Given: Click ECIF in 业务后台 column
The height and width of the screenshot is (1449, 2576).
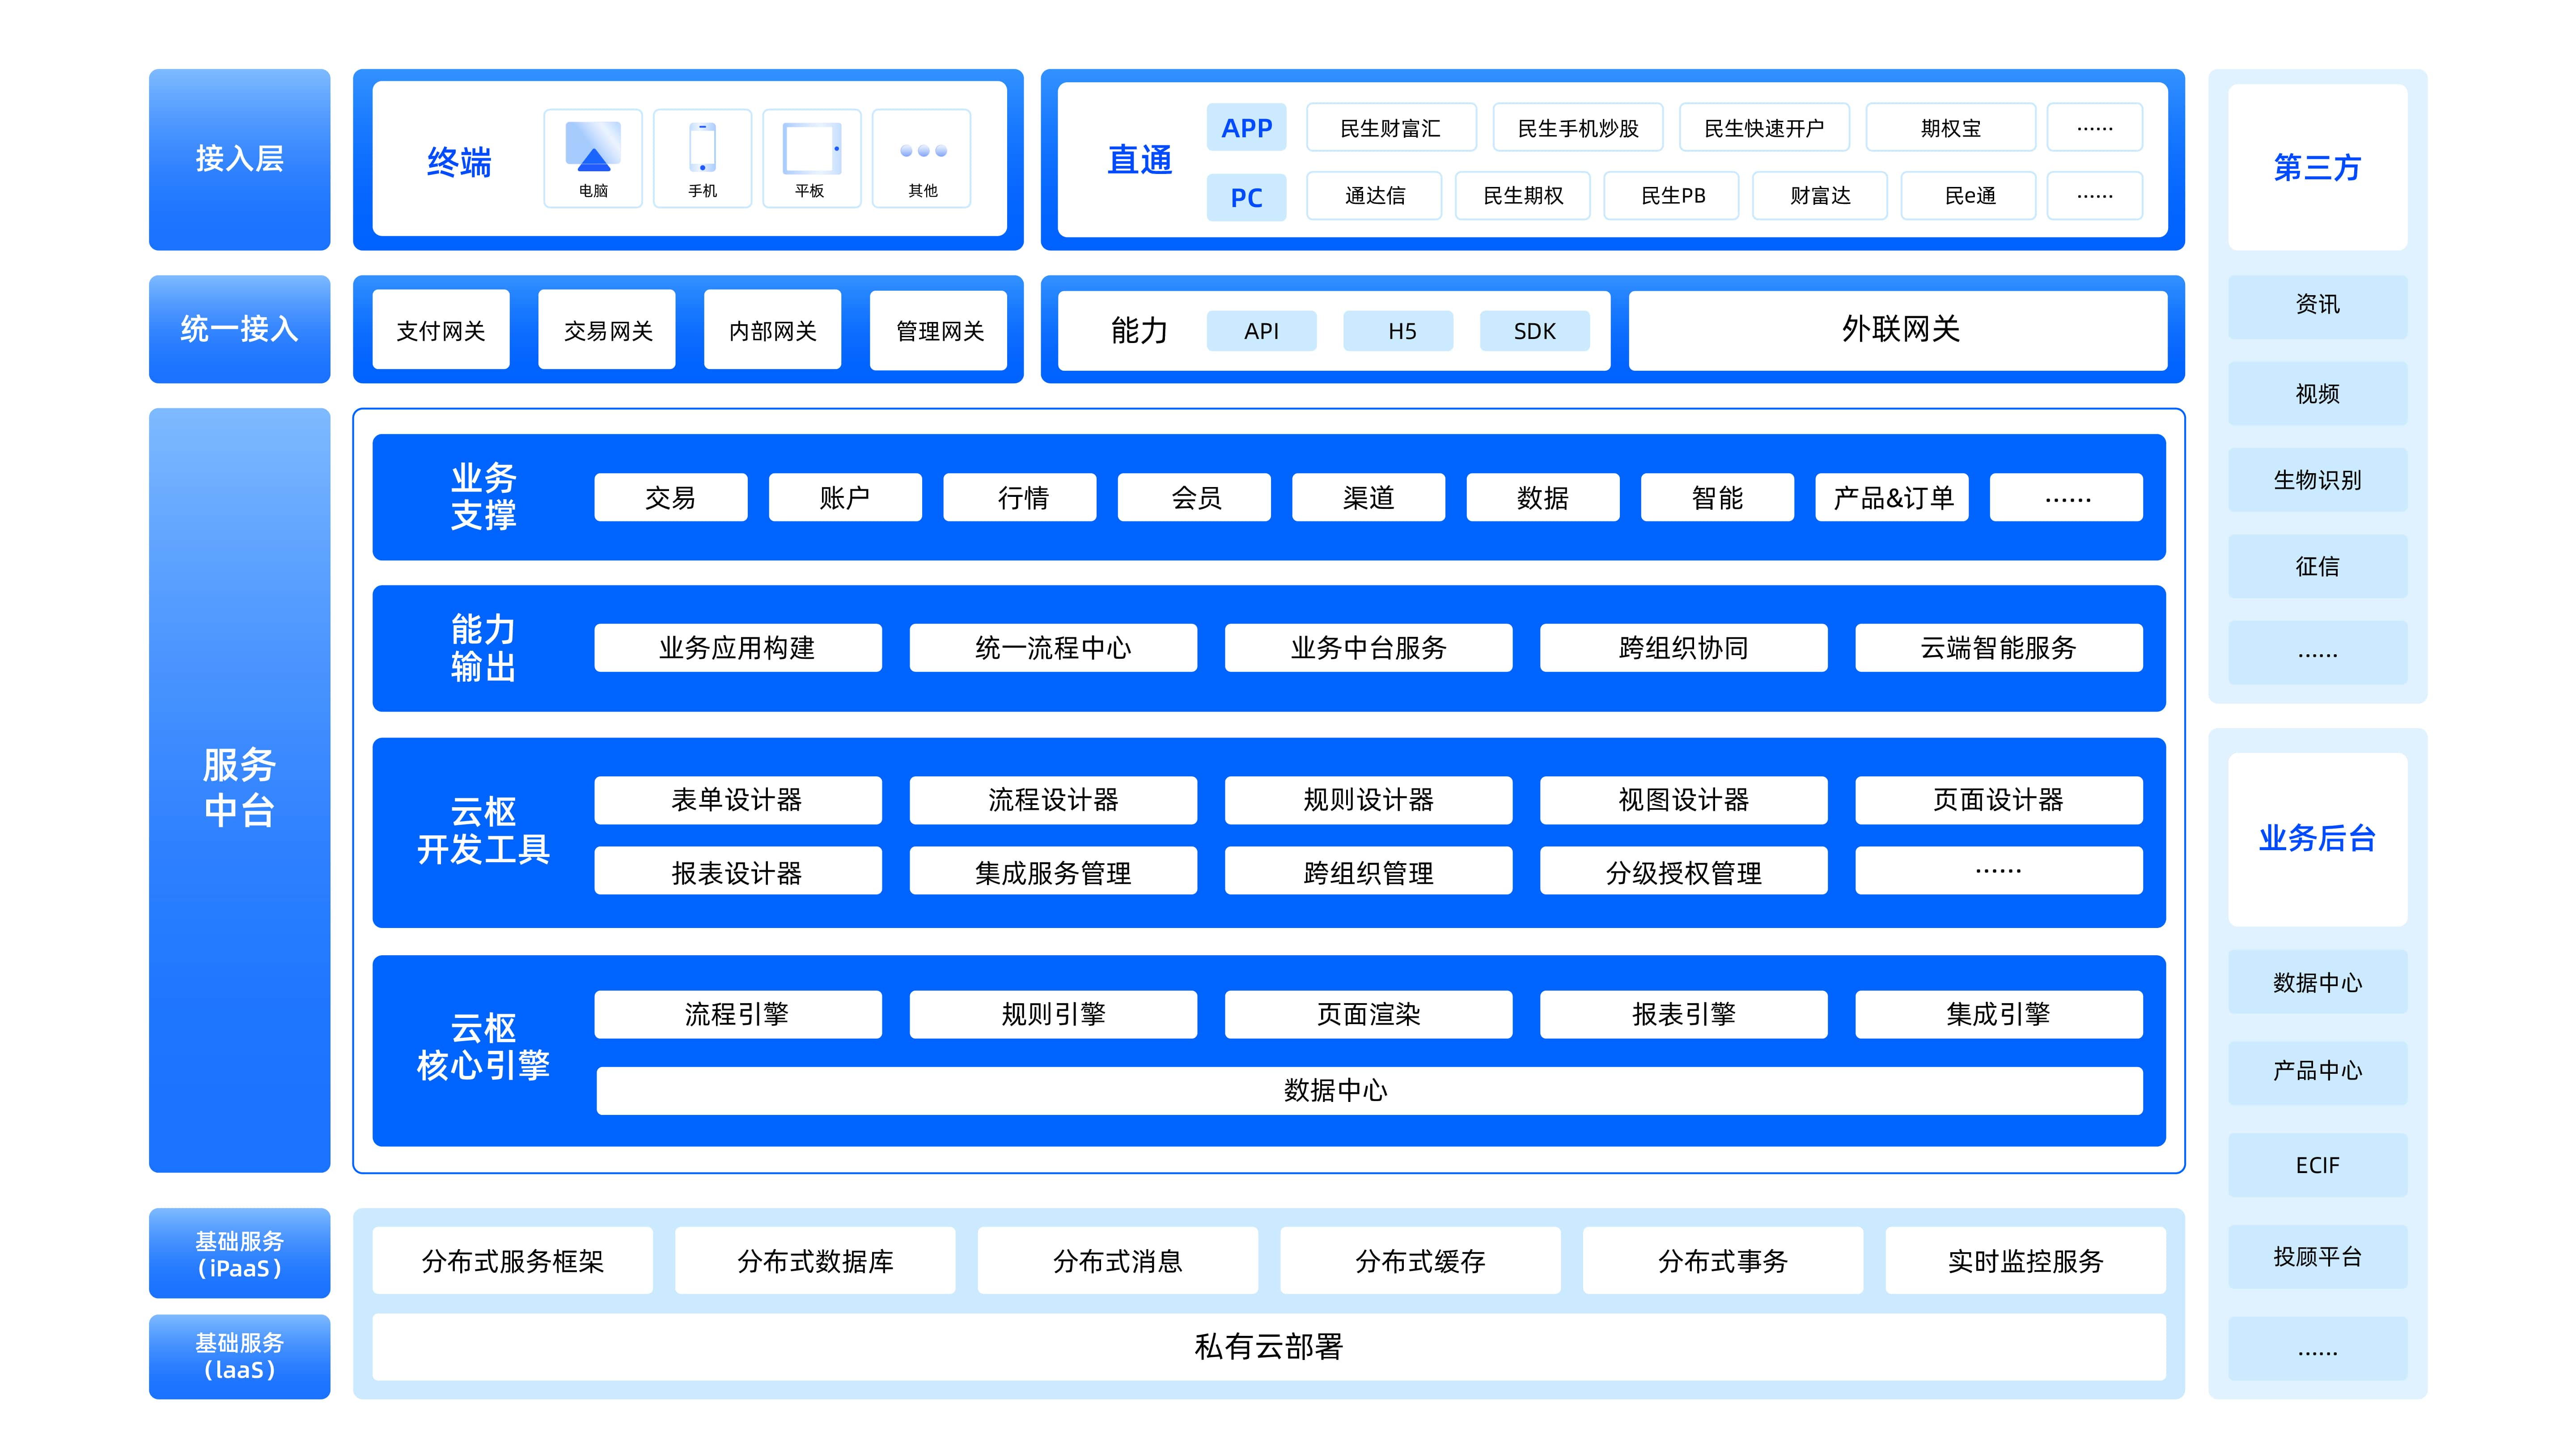Looking at the screenshot, I should [2317, 1165].
